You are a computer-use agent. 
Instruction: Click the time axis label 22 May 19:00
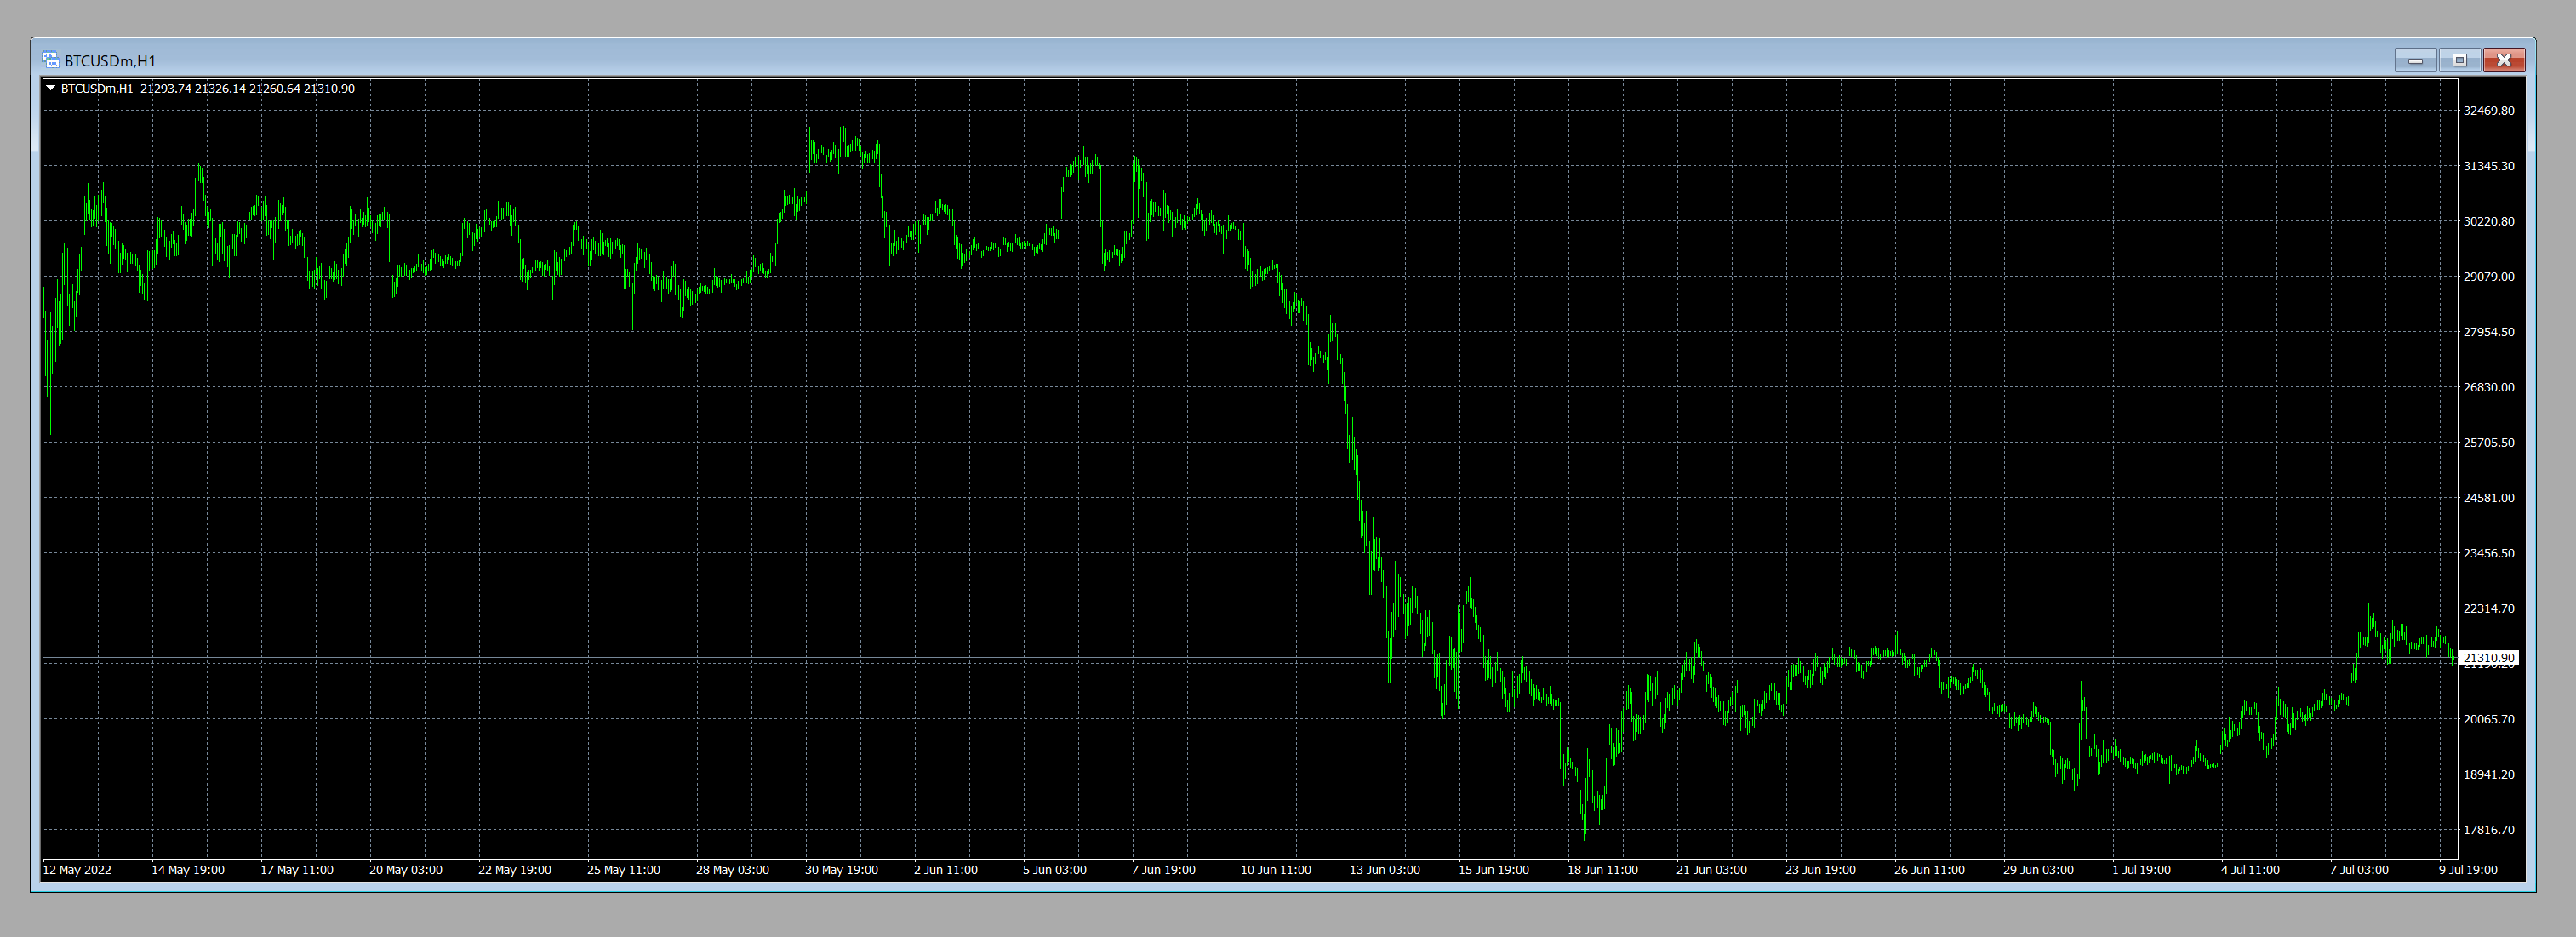pos(515,870)
